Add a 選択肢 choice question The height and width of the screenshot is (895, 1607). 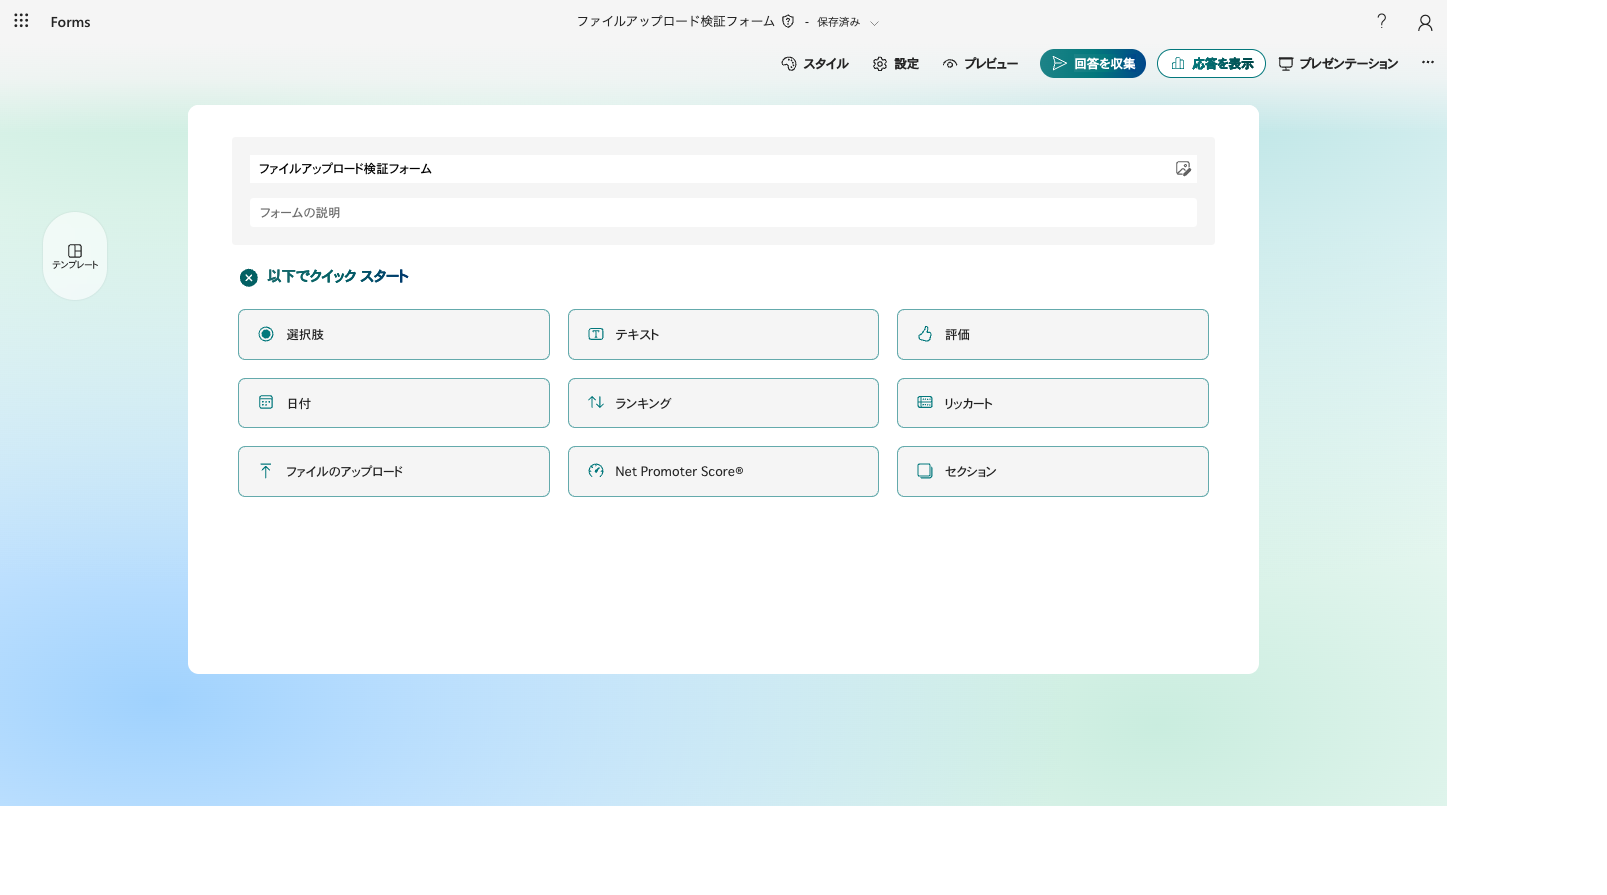point(394,335)
